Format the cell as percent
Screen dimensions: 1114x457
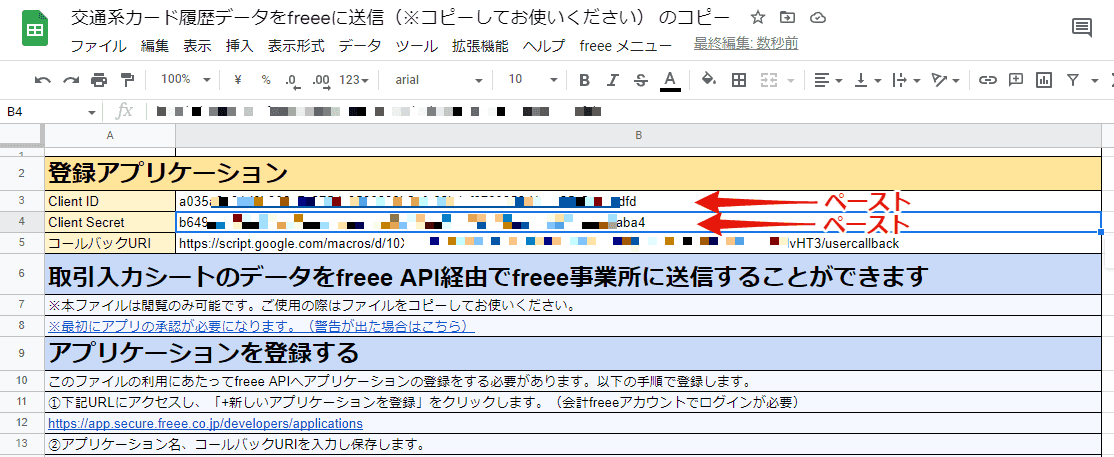click(266, 80)
